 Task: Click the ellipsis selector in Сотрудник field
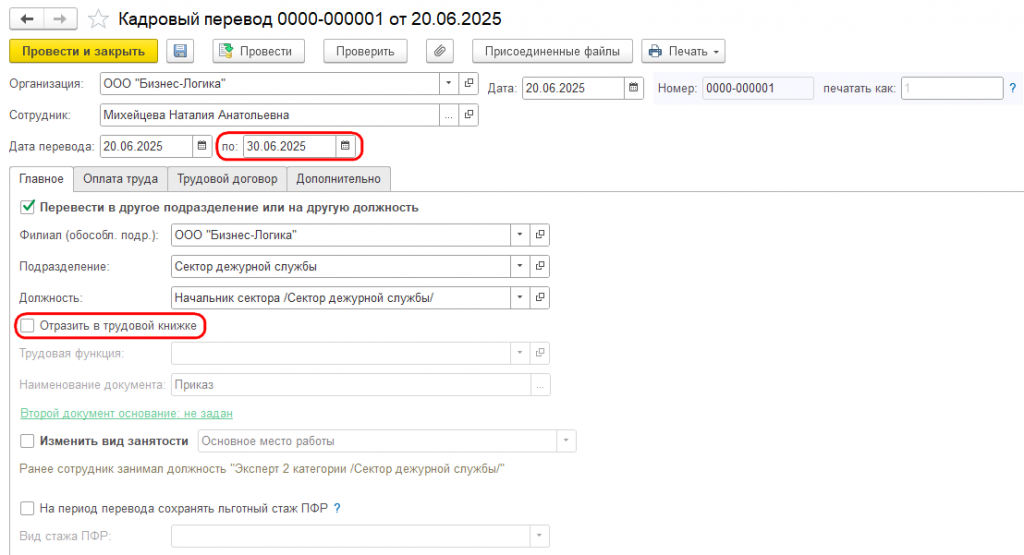click(x=449, y=115)
